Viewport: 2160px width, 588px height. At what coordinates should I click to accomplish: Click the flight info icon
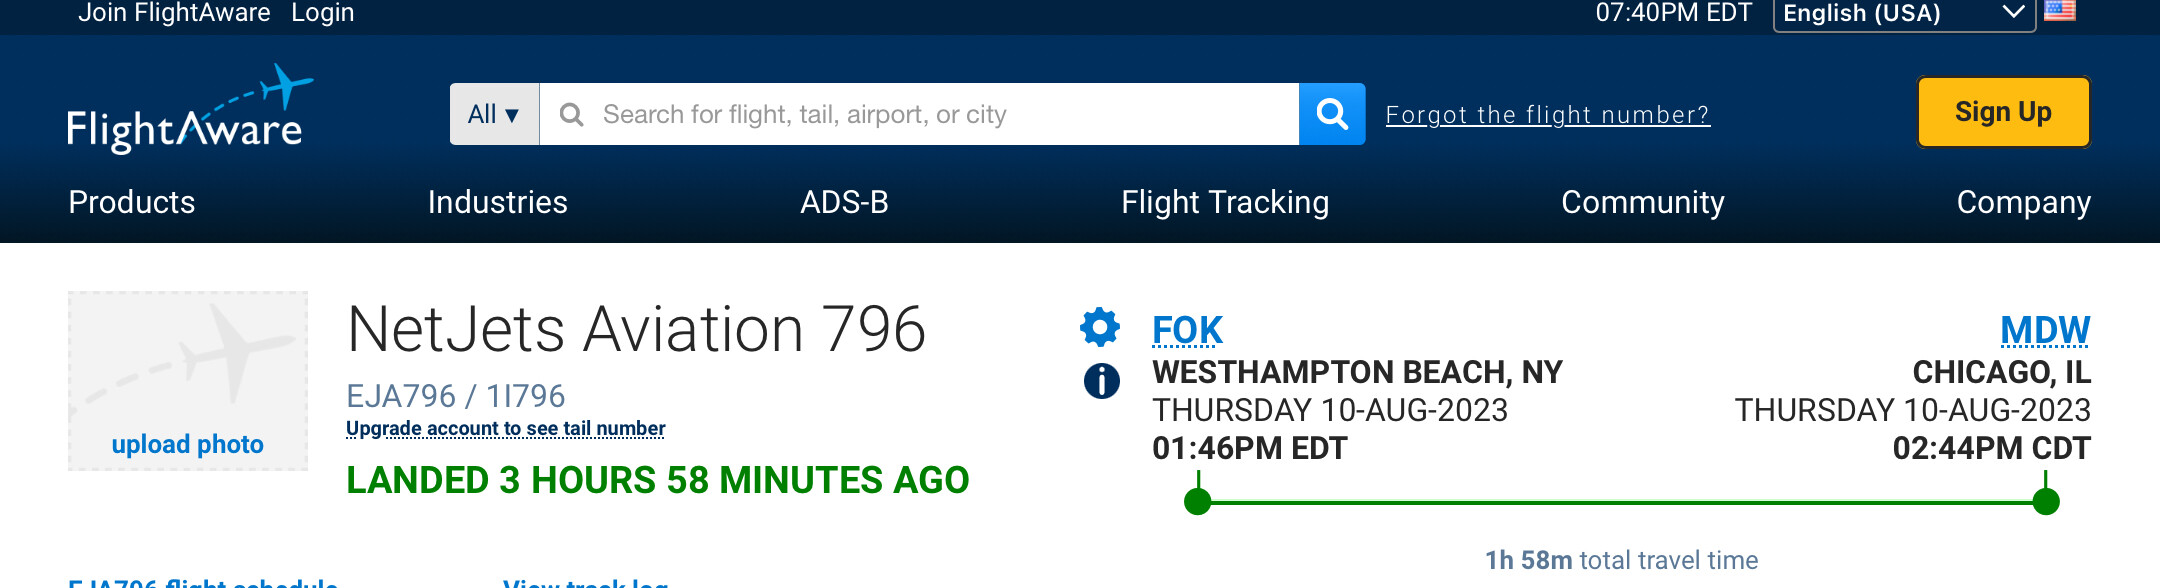pyautogui.click(x=1101, y=381)
